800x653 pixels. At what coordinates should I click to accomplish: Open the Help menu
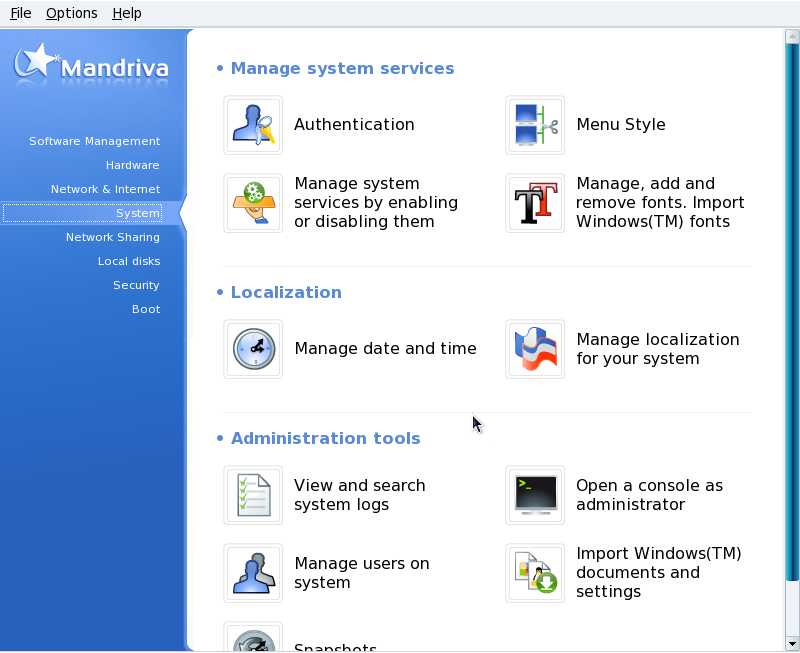coord(127,13)
